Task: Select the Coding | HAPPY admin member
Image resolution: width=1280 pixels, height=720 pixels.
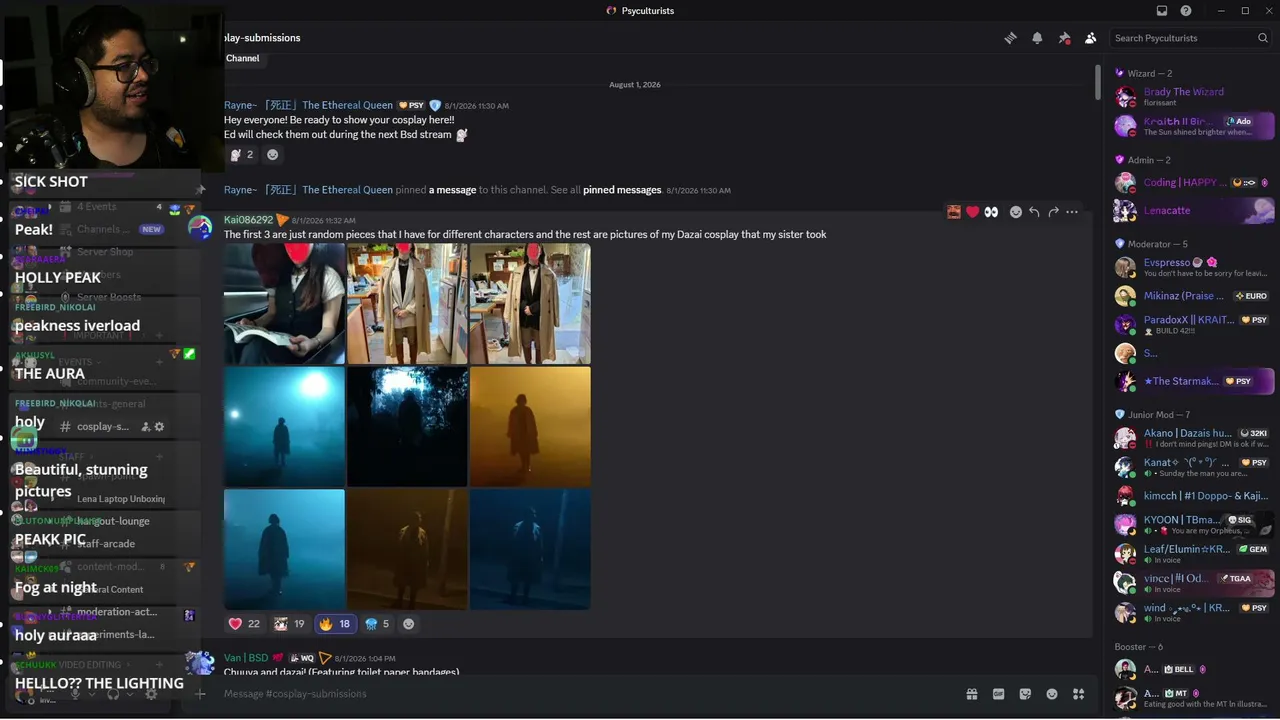Action: click(x=1194, y=183)
